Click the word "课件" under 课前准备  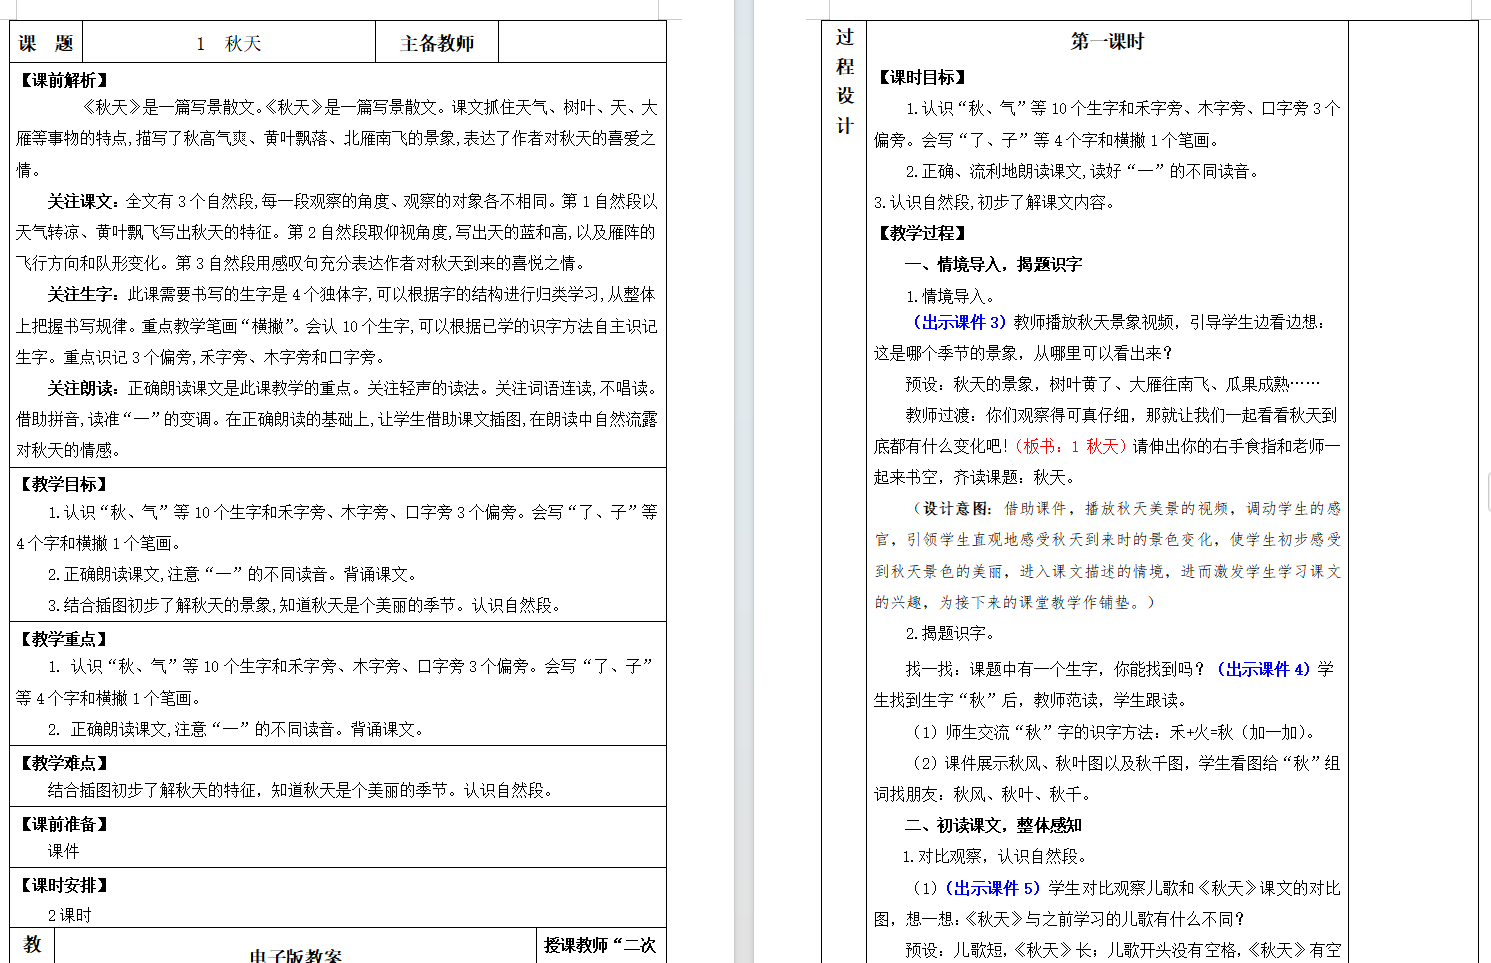pyautogui.click(x=63, y=851)
